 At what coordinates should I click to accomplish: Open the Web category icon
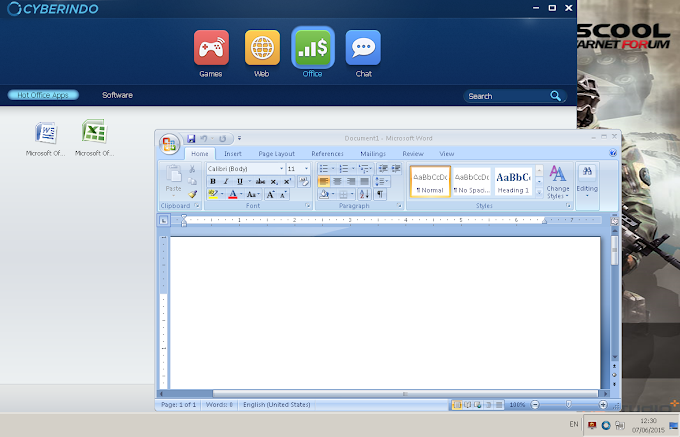point(262,48)
